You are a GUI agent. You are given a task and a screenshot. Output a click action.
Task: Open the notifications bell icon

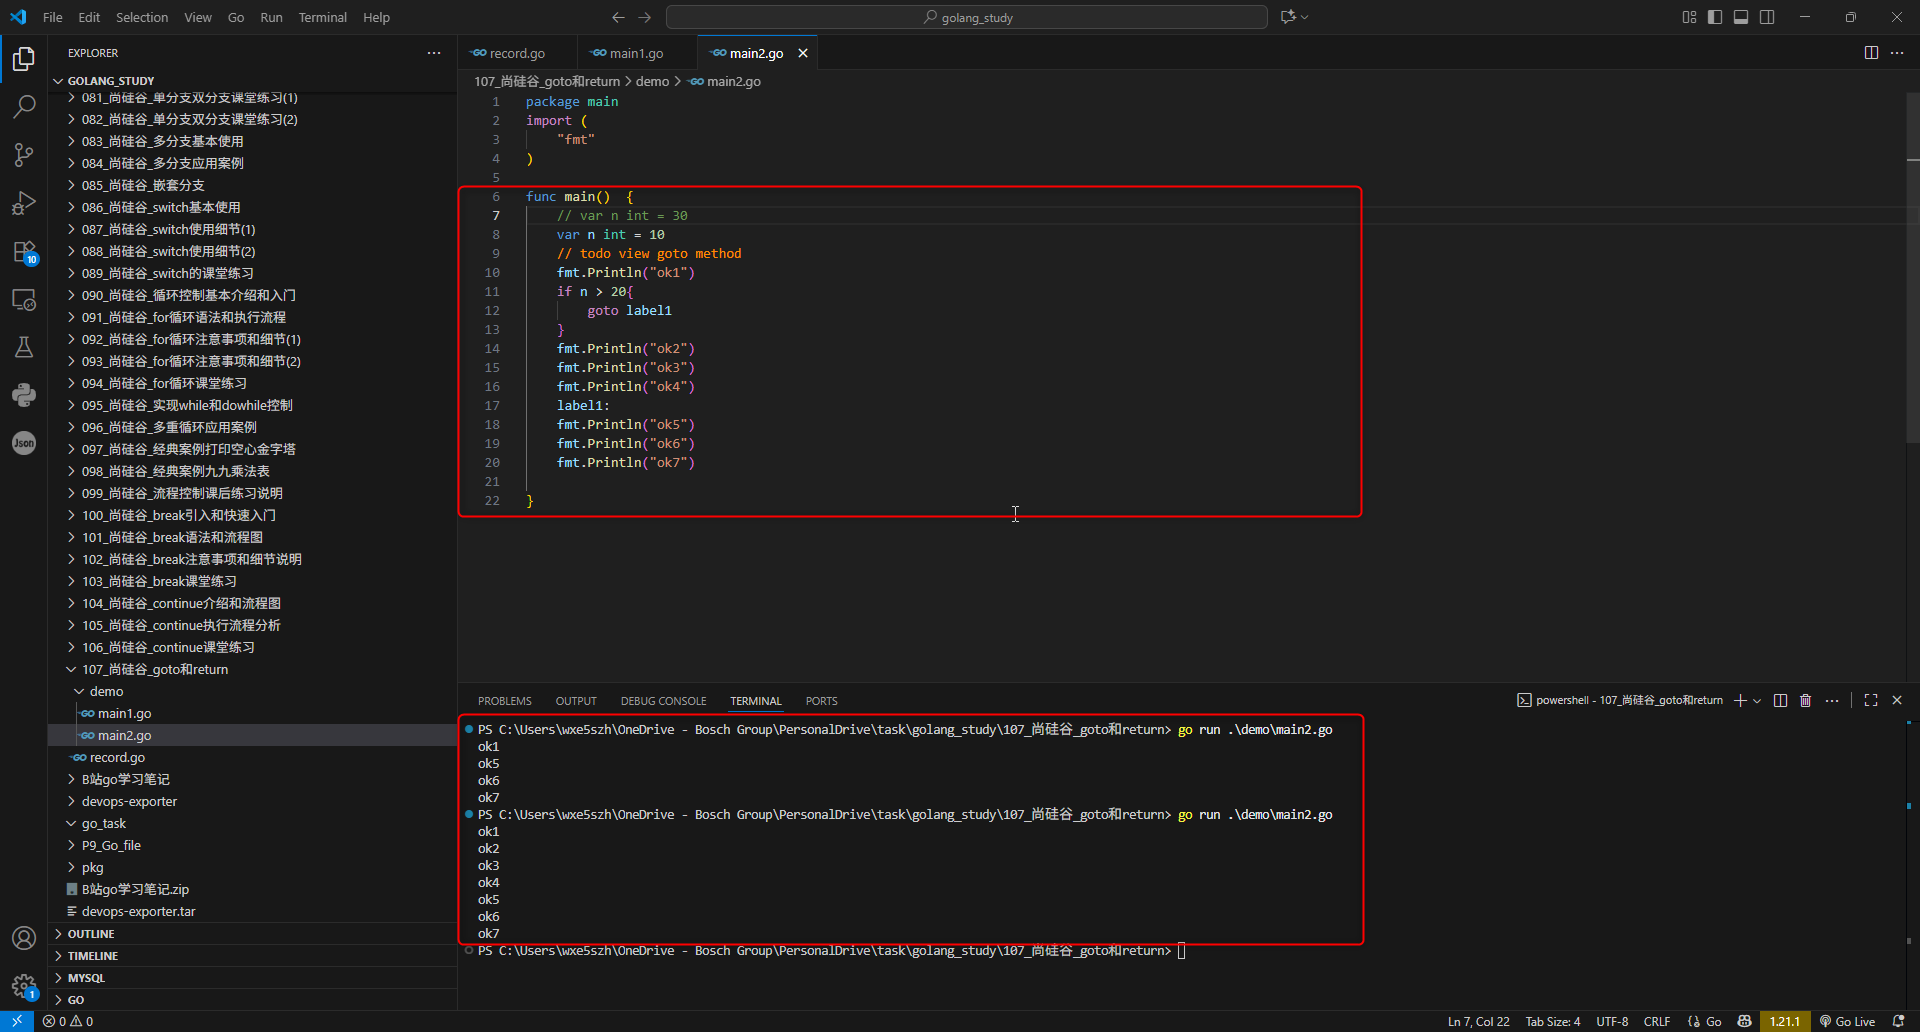[x=1899, y=1021]
